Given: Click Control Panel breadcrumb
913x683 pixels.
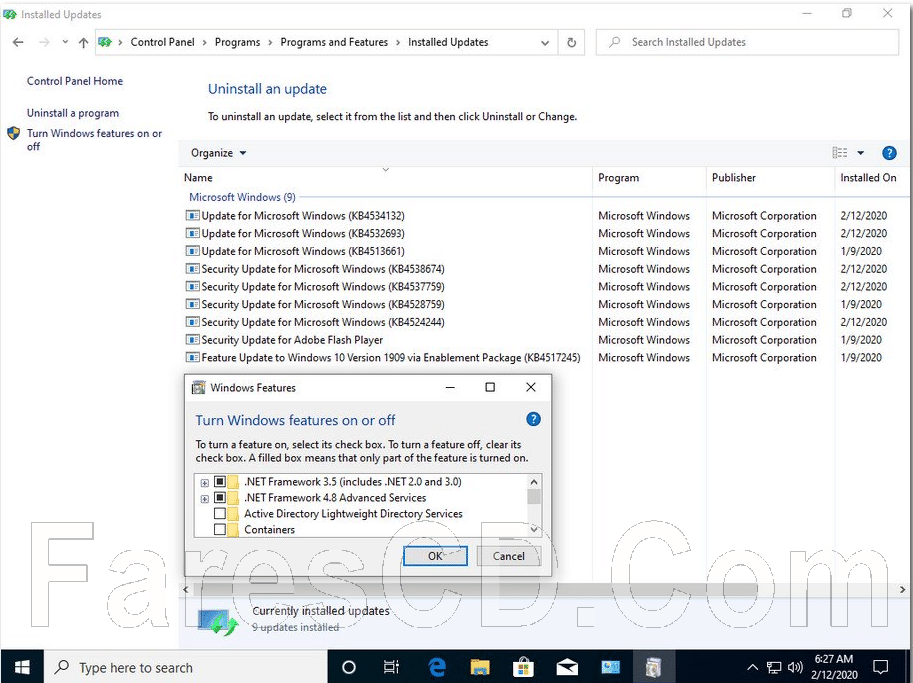Looking at the screenshot, I should pyautogui.click(x=162, y=42).
